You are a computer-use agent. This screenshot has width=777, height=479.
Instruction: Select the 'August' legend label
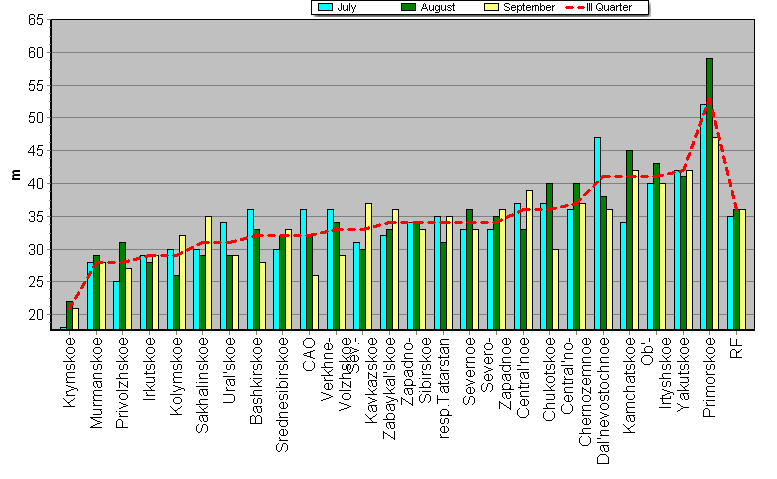pyautogui.click(x=438, y=7)
